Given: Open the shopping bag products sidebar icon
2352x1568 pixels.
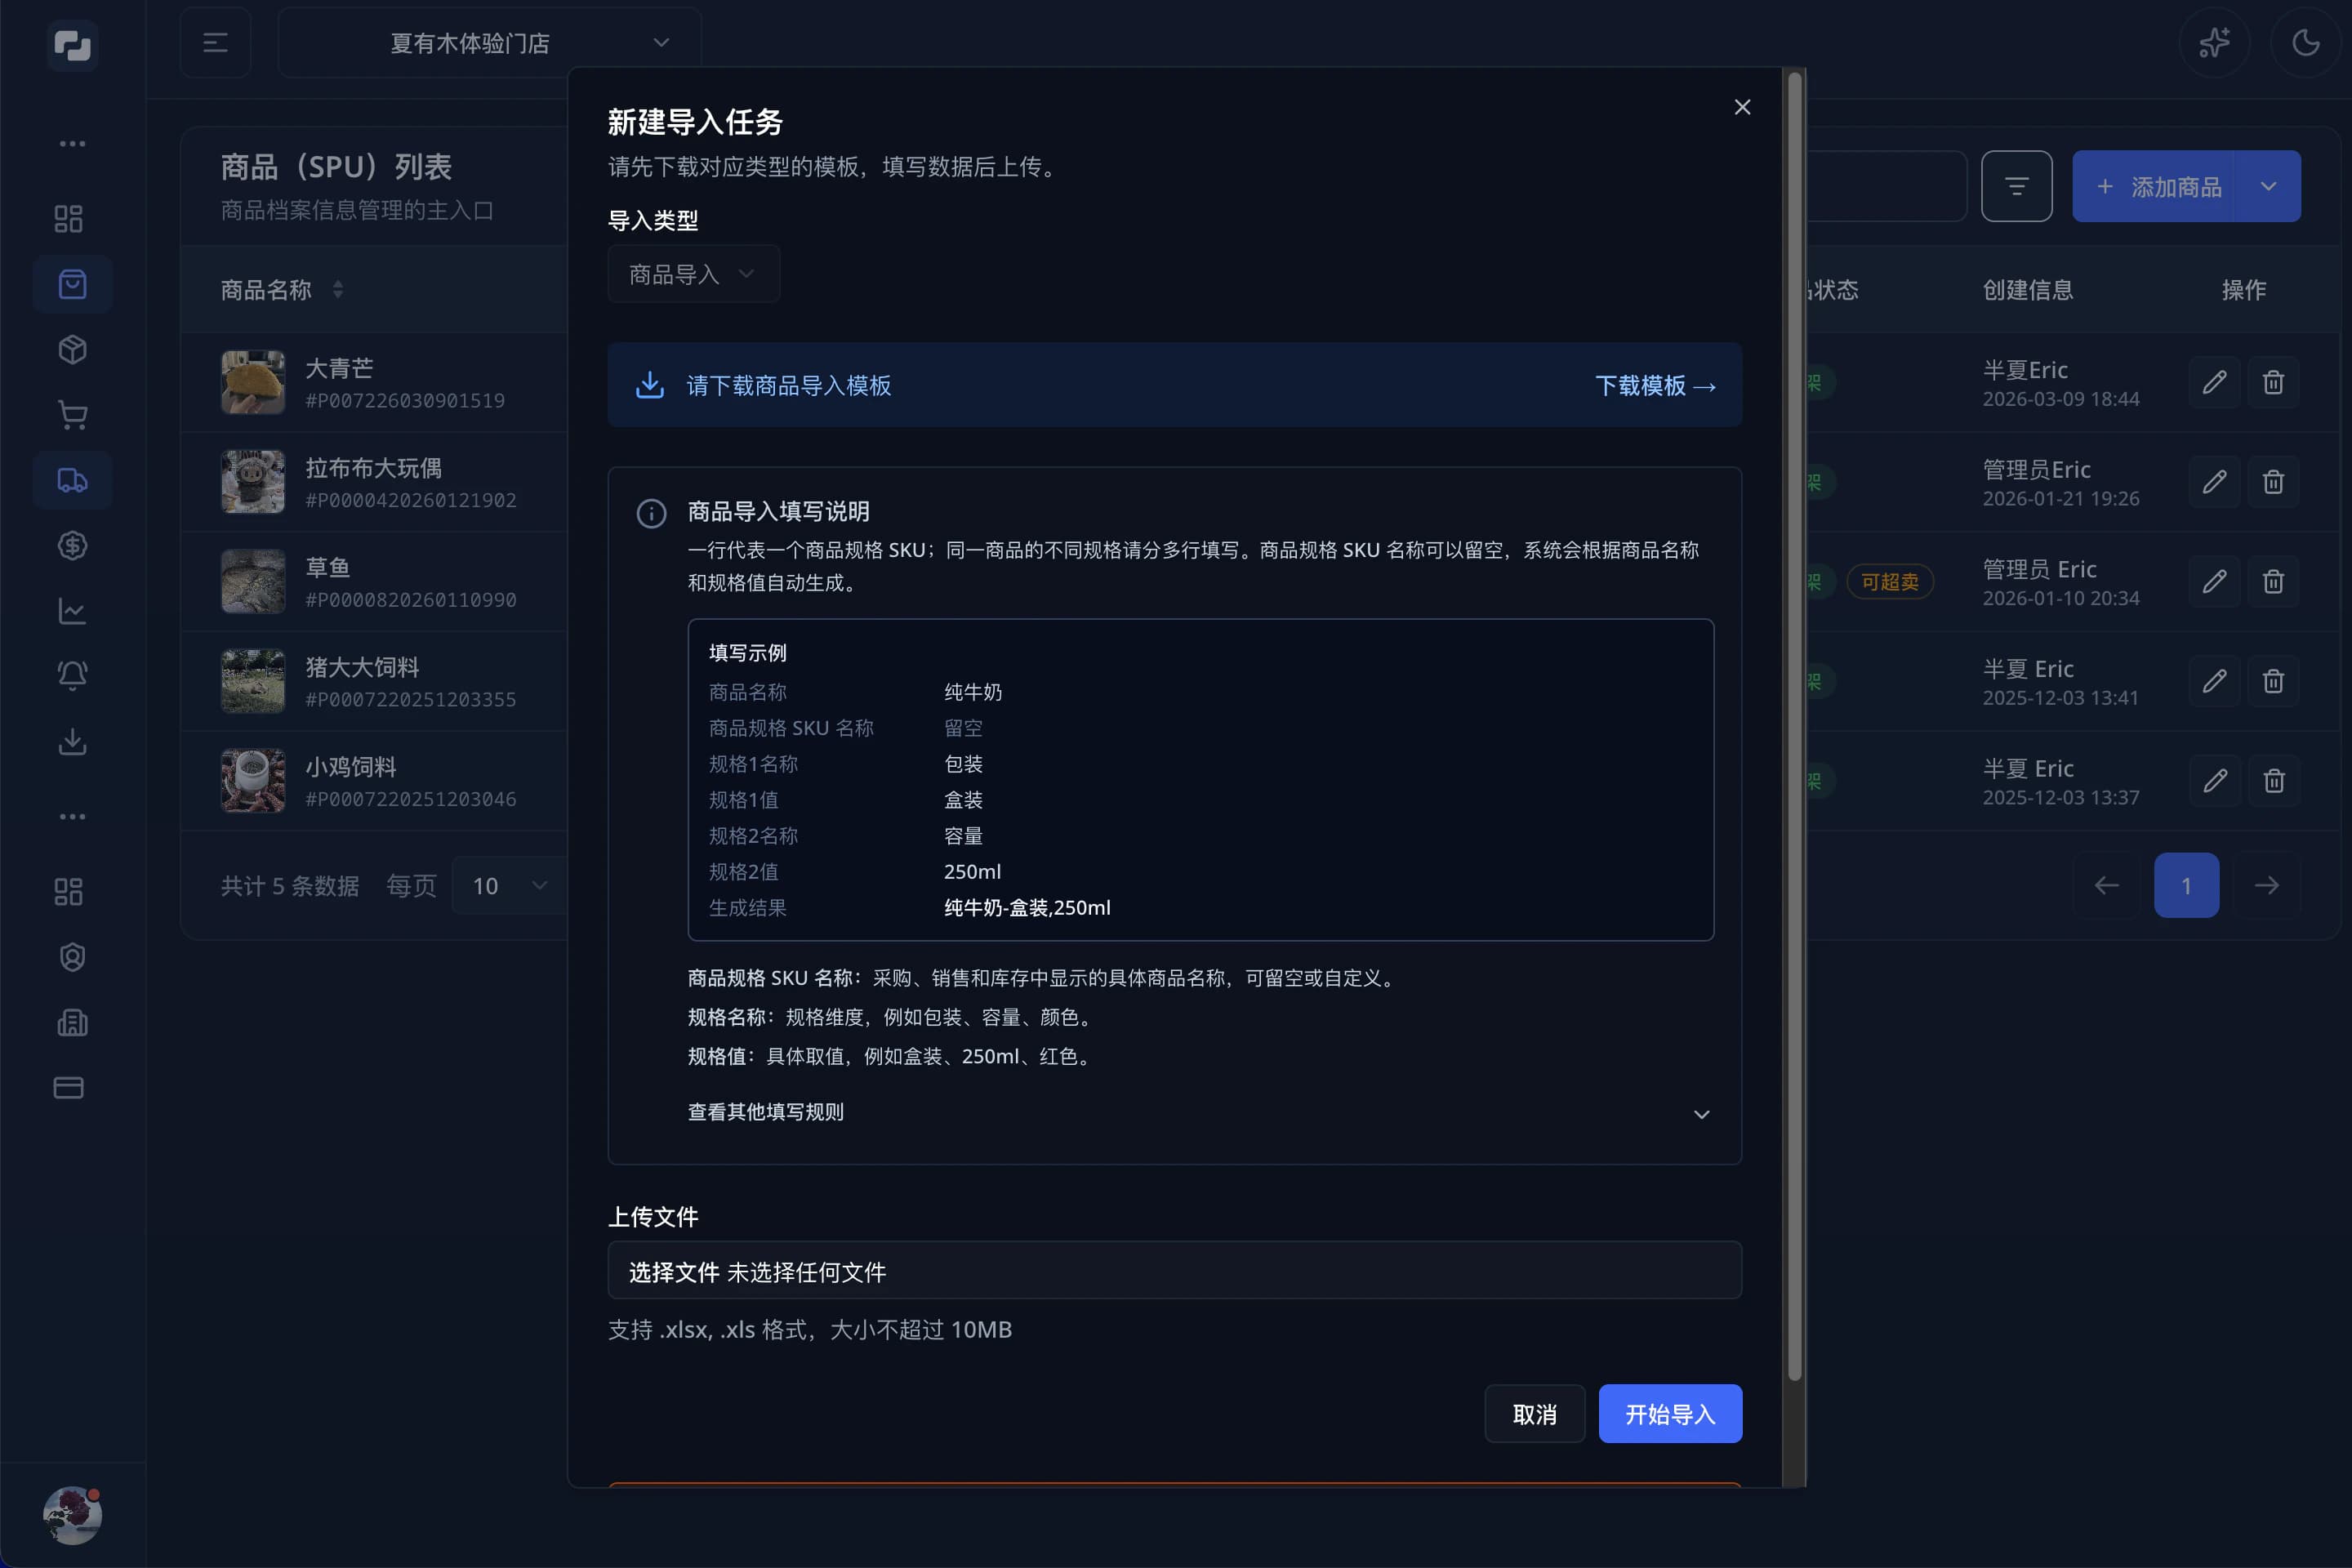Looking at the screenshot, I should 72,285.
